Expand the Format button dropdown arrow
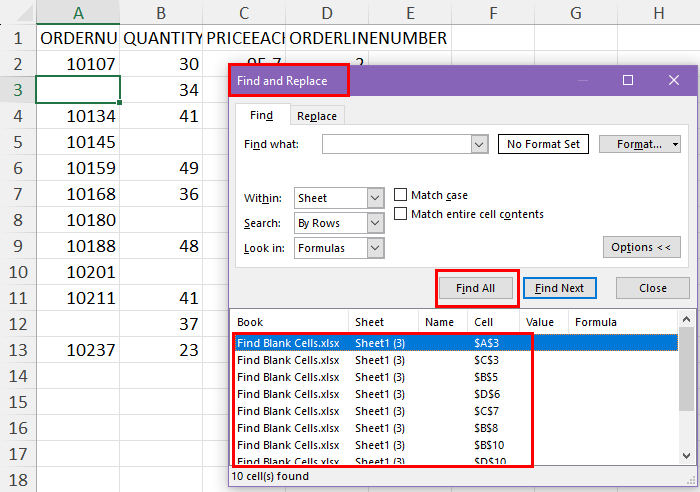Viewport: 700px width, 492px height. pyautogui.click(x=675, y=144)
